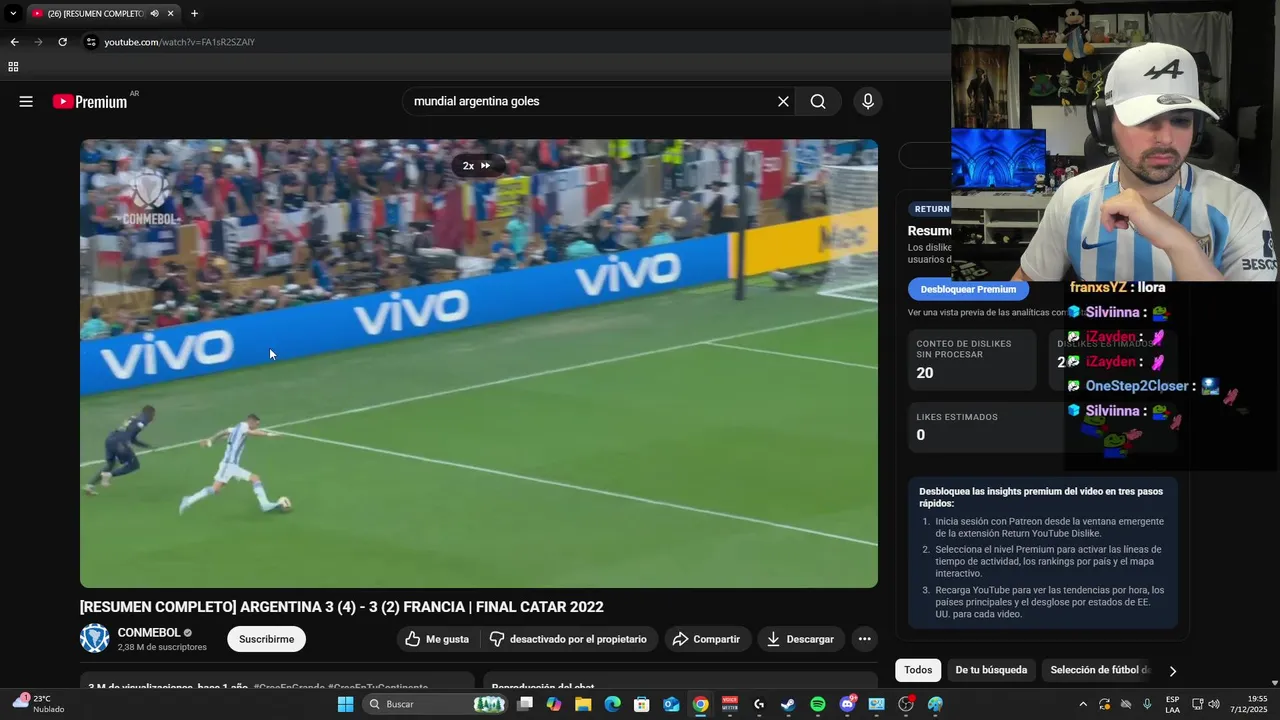The width and height of the screenshot is (1280, 720).
Task: Click the 2,38 M de suscriptores text
Action: (x=162, y=647)
